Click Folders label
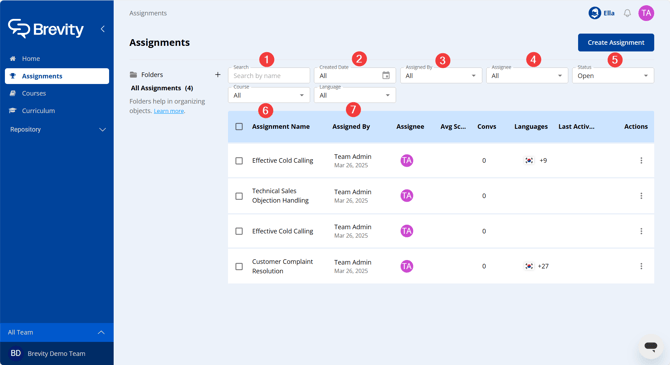The image size is (670, 365). click(152, 75)
